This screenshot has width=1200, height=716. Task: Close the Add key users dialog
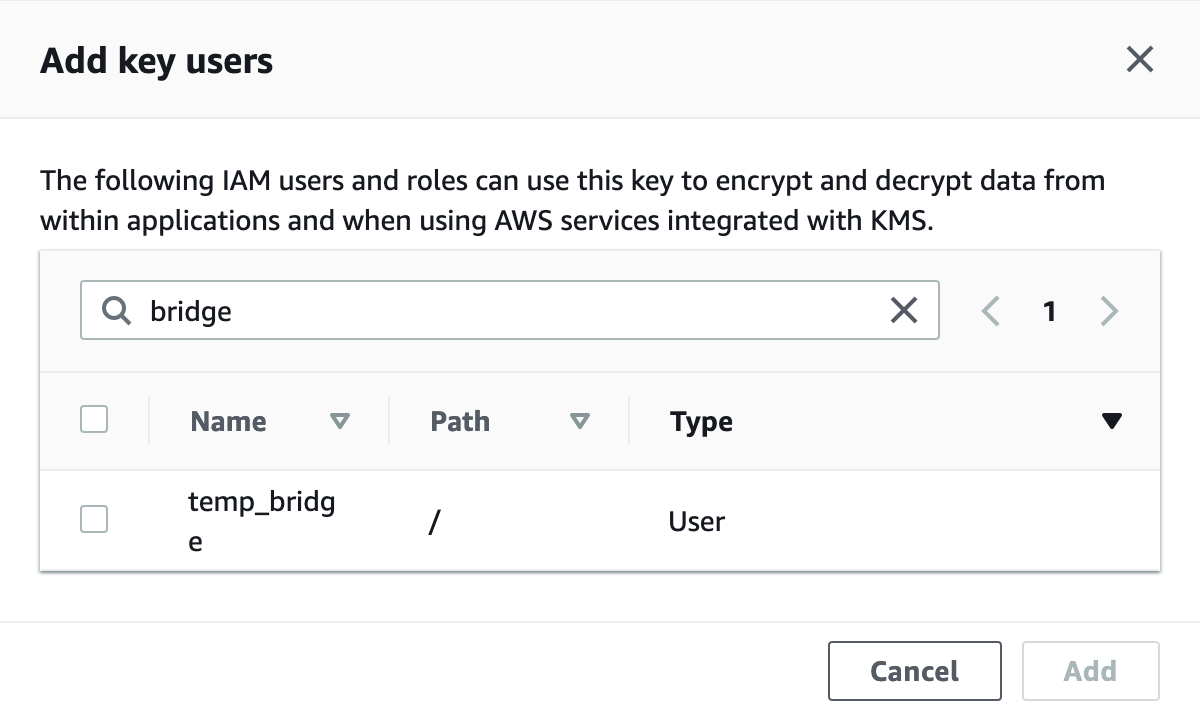point(1139,60)
